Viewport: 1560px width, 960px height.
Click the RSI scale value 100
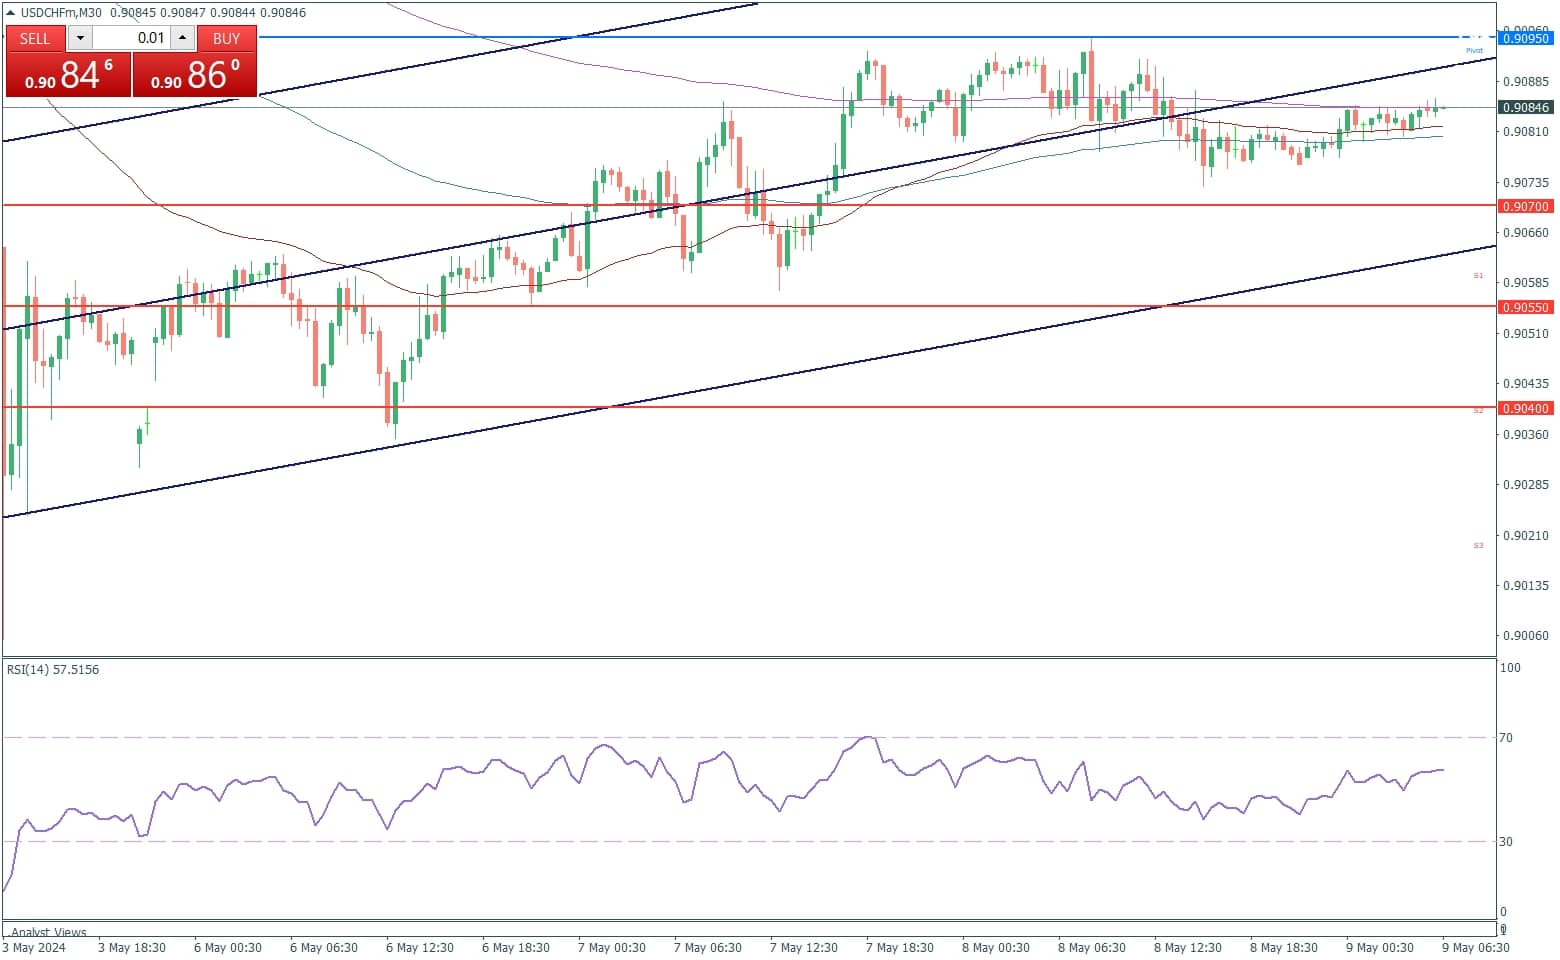click(1509, 668)
